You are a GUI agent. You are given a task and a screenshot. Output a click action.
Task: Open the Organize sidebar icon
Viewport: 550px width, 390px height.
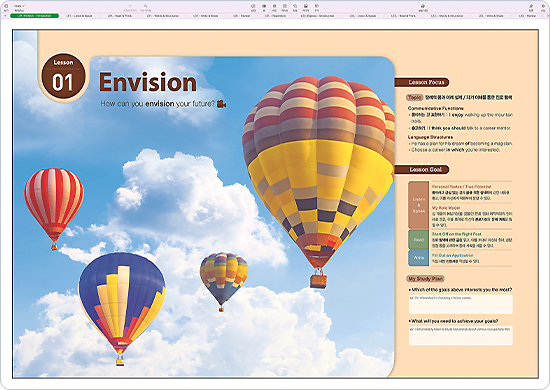pos(543,6)
